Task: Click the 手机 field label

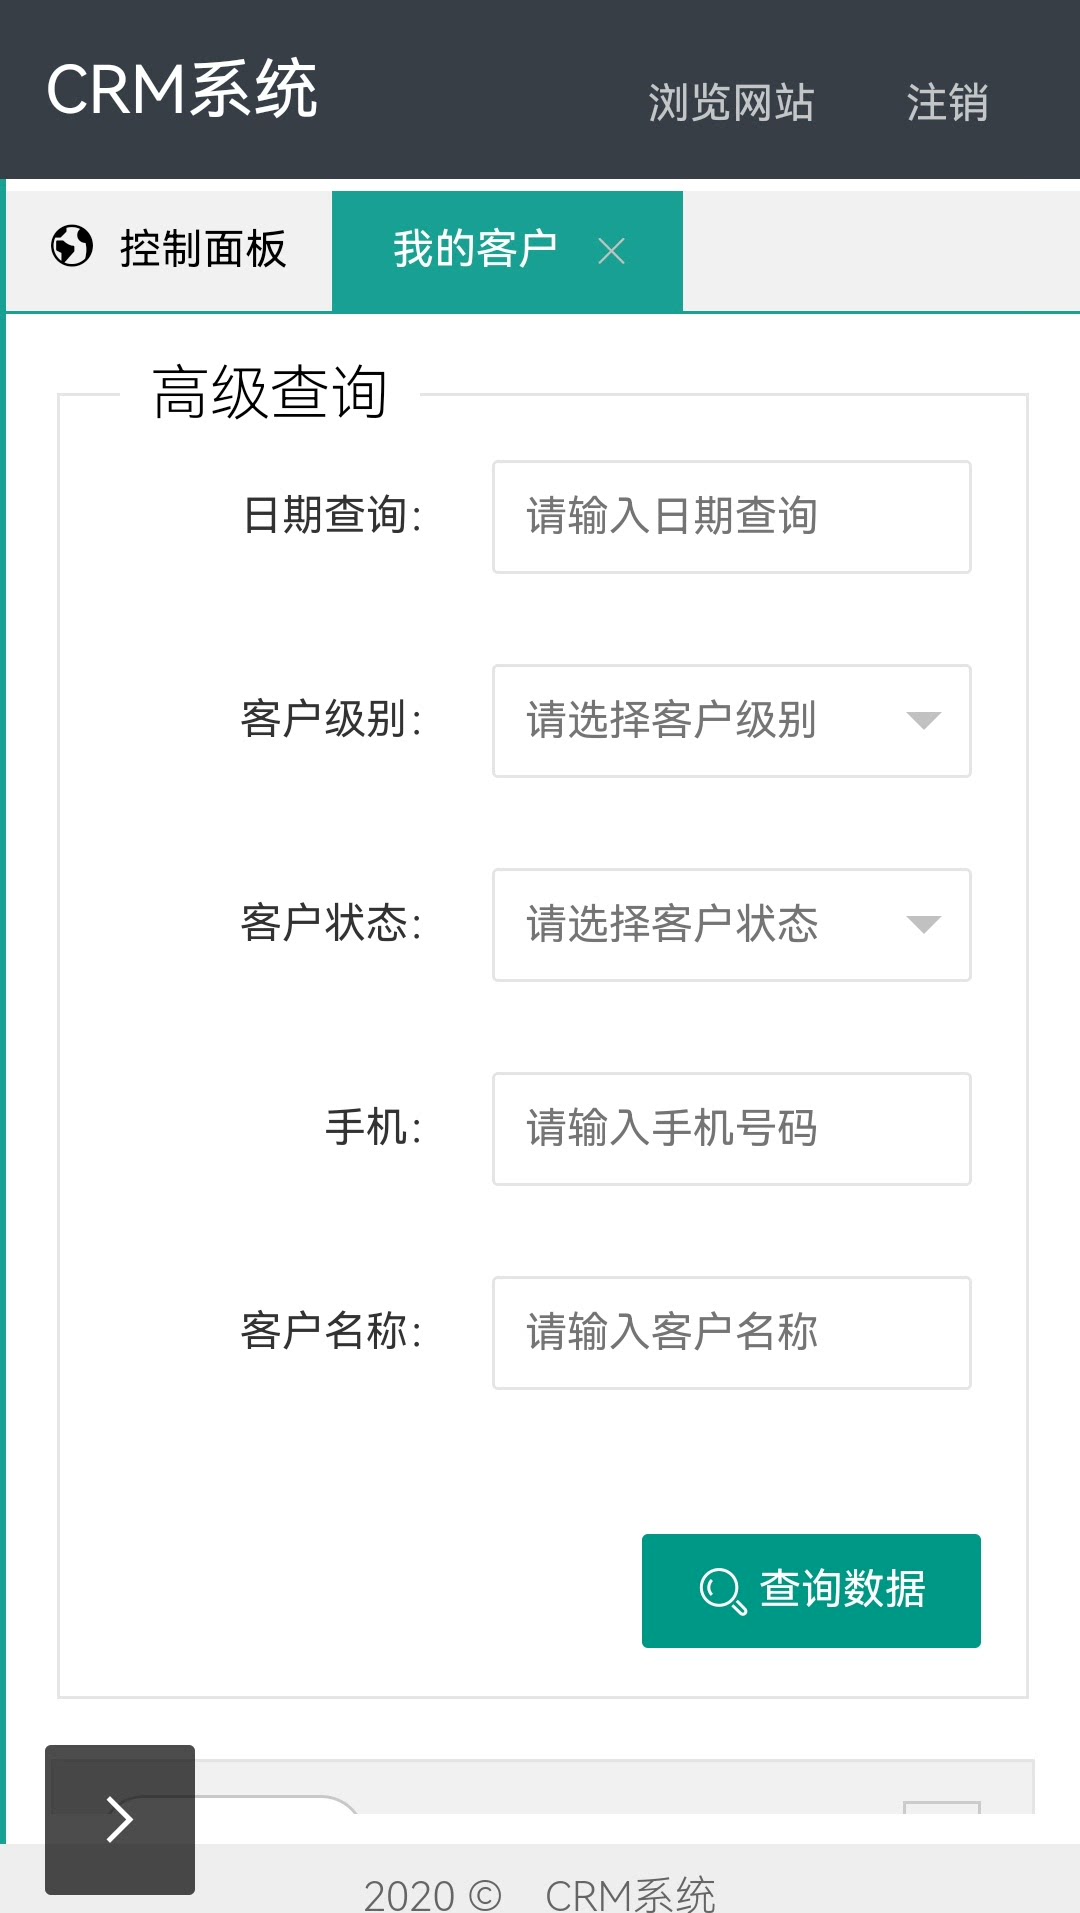Action: tap(373, 1127)
